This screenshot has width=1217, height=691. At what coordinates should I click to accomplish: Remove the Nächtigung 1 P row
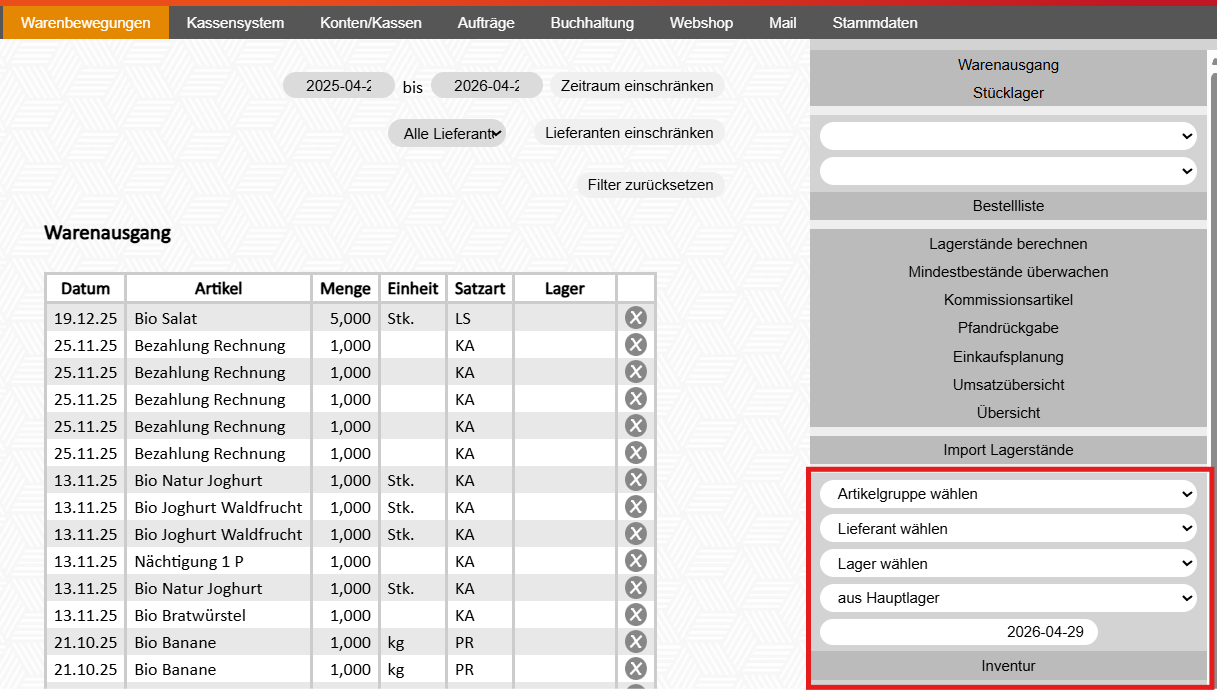(x=636, y=561)
